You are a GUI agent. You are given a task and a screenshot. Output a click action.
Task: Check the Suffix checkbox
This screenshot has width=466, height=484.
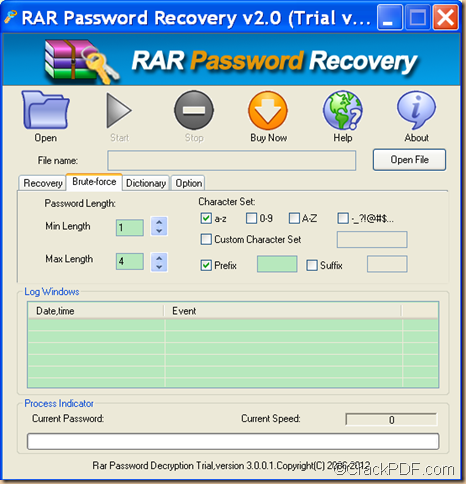click(x=312, y=265)
